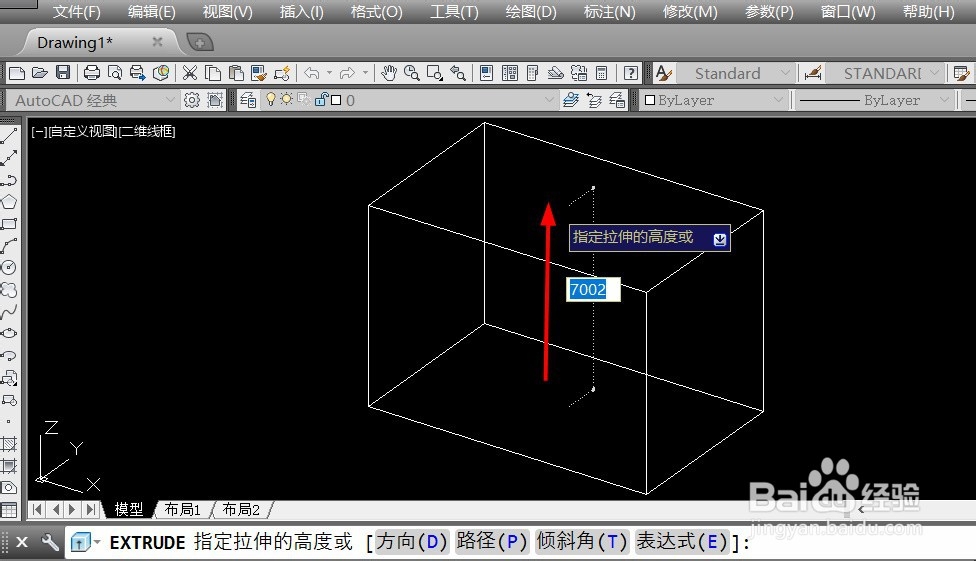Viewport: 976px width, 561px height.
Task: Open the undo history dropdown arrow
Action: (329, 73)
